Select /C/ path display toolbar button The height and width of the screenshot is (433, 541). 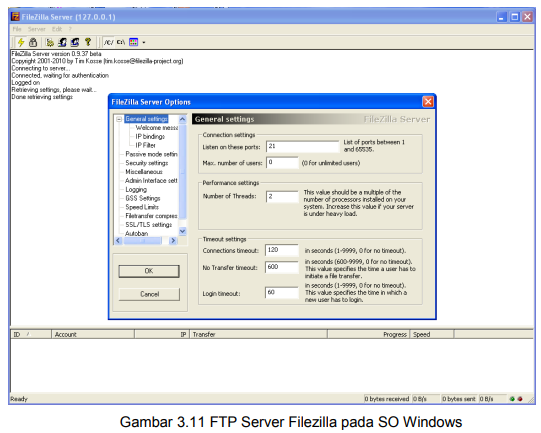[x=108, y=42]
